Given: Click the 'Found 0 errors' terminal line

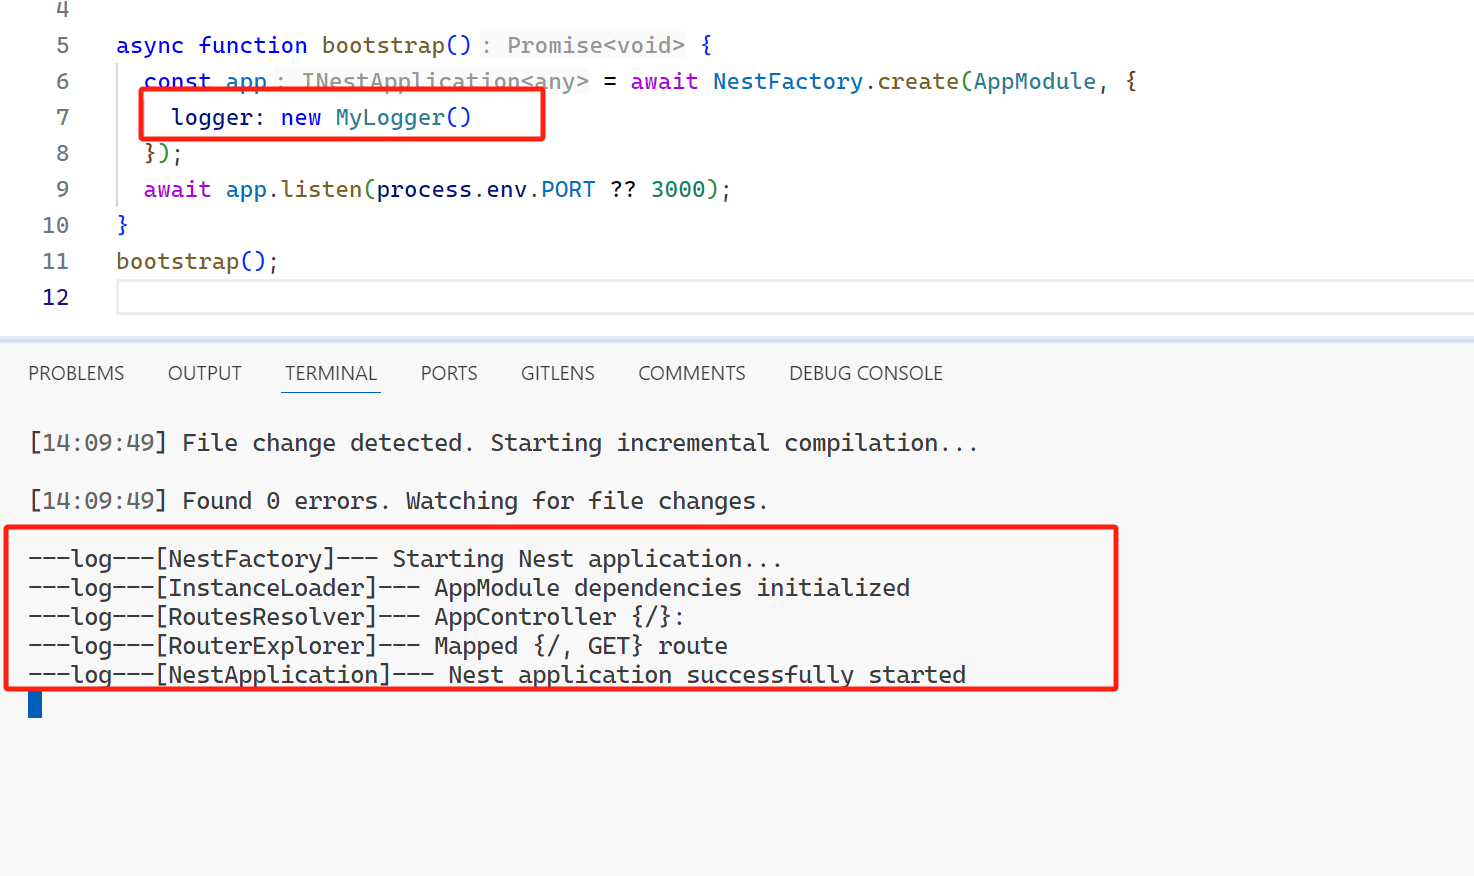Looking at the screenshot, I should coord(398,501).
